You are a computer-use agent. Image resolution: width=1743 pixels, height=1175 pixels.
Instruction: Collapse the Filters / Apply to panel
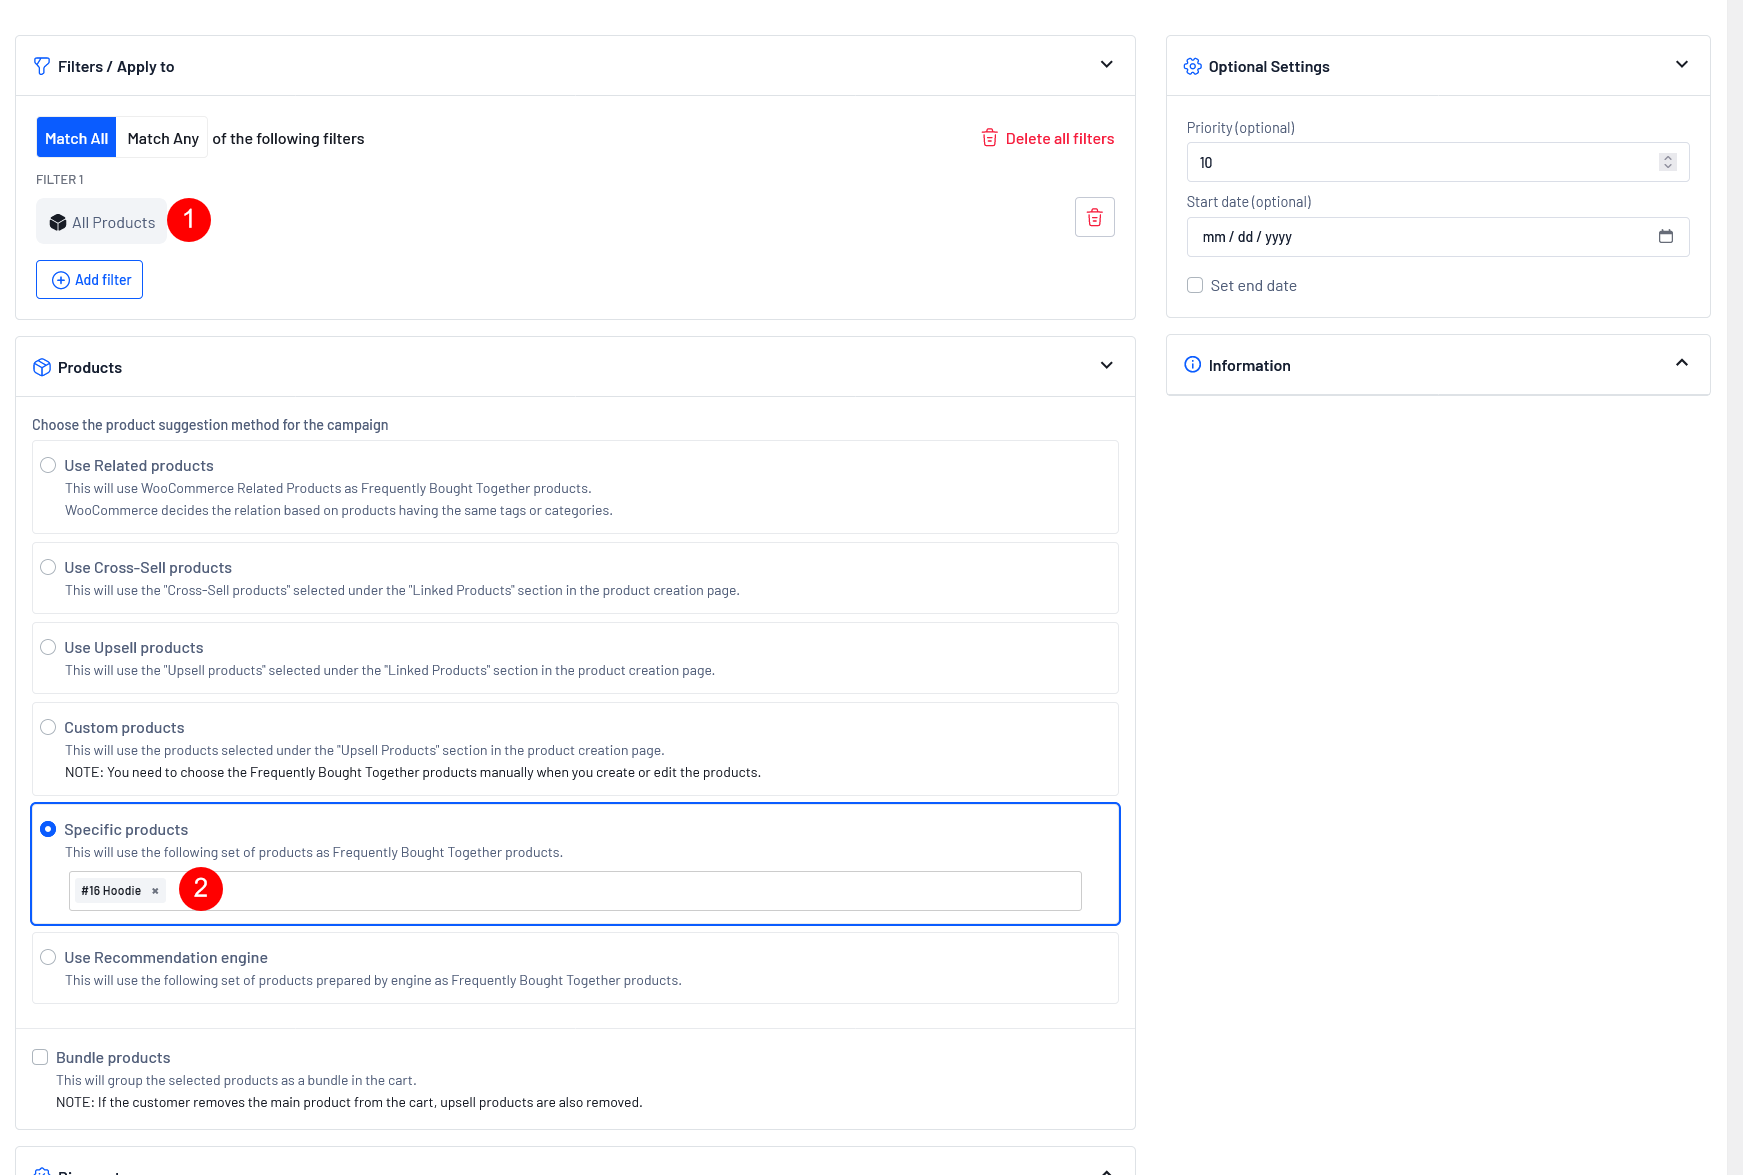tap(1106, 65)
